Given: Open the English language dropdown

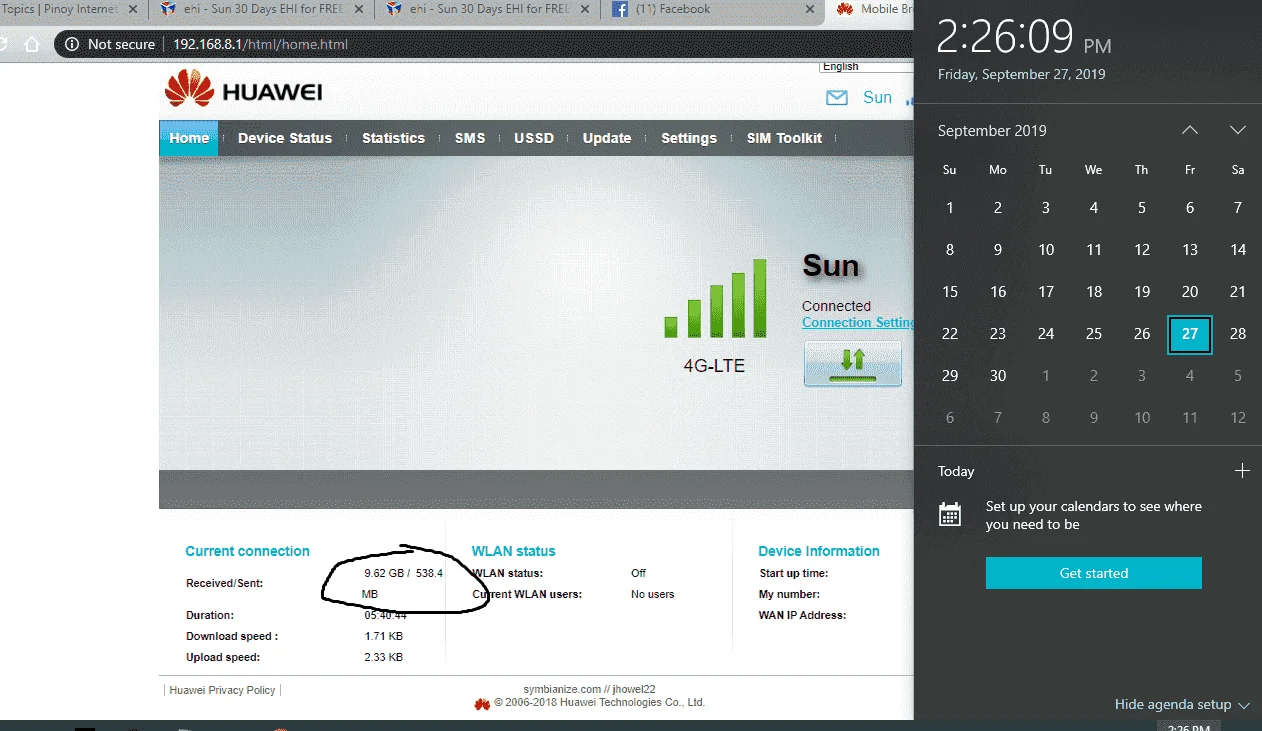Looking at the screenshot, I should click(x=866, y=67).
